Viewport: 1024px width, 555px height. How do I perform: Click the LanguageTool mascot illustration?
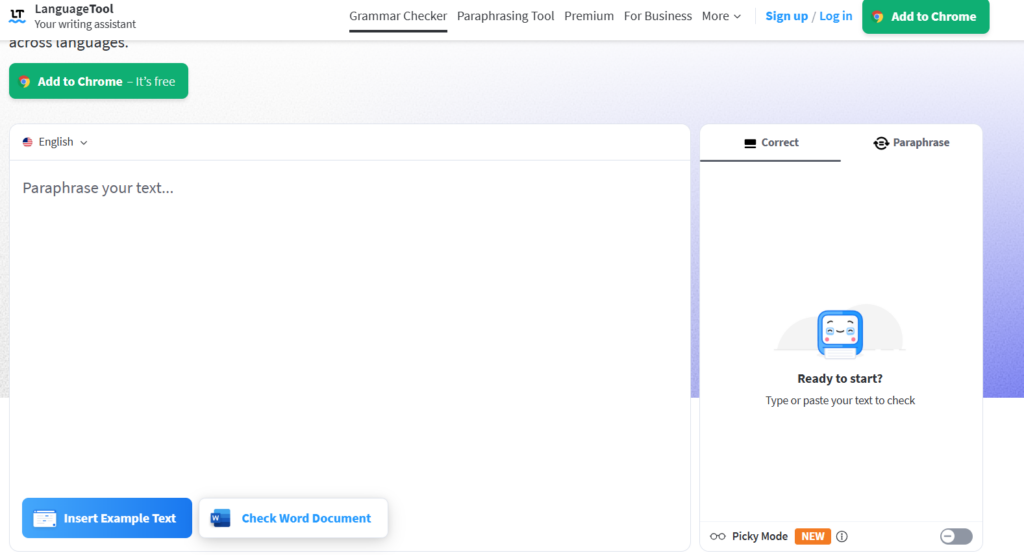click(840, 334)
